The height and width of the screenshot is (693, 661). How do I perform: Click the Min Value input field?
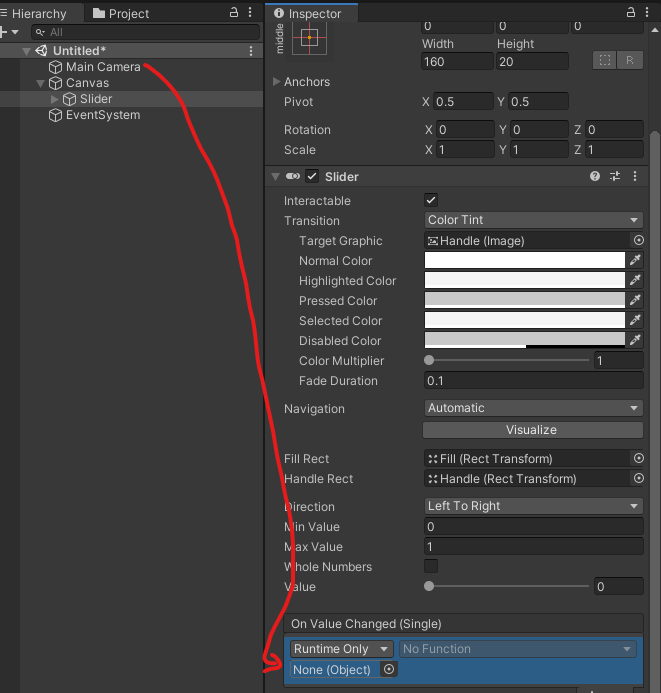pos(533,526)
